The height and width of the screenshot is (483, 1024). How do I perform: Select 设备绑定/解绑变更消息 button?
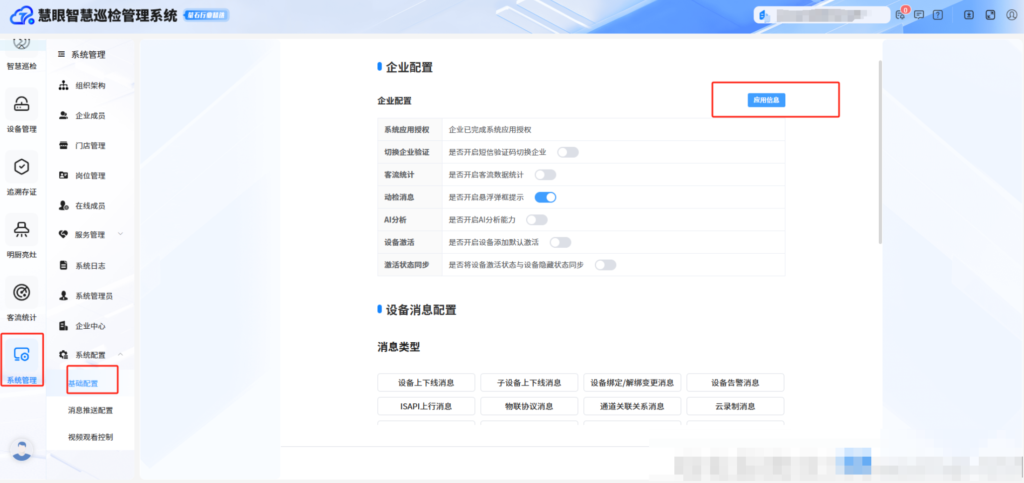(632, 382)
